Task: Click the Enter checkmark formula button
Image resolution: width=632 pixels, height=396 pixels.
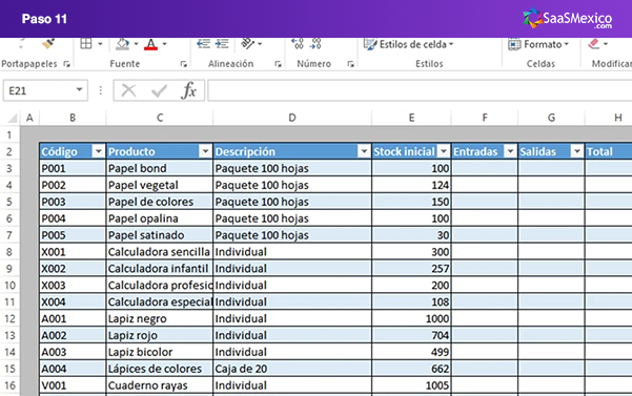Action: pyautogui.click(x=159, y=91)
